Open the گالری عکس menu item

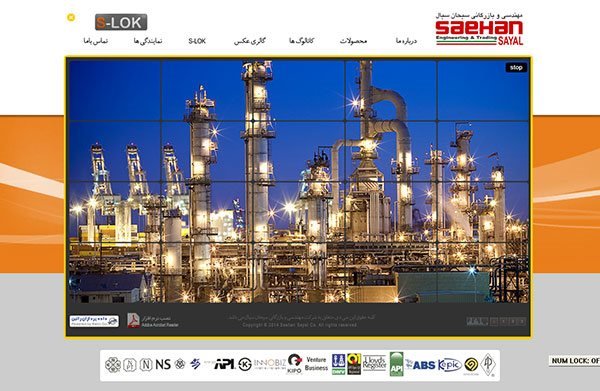coord(249,41)
